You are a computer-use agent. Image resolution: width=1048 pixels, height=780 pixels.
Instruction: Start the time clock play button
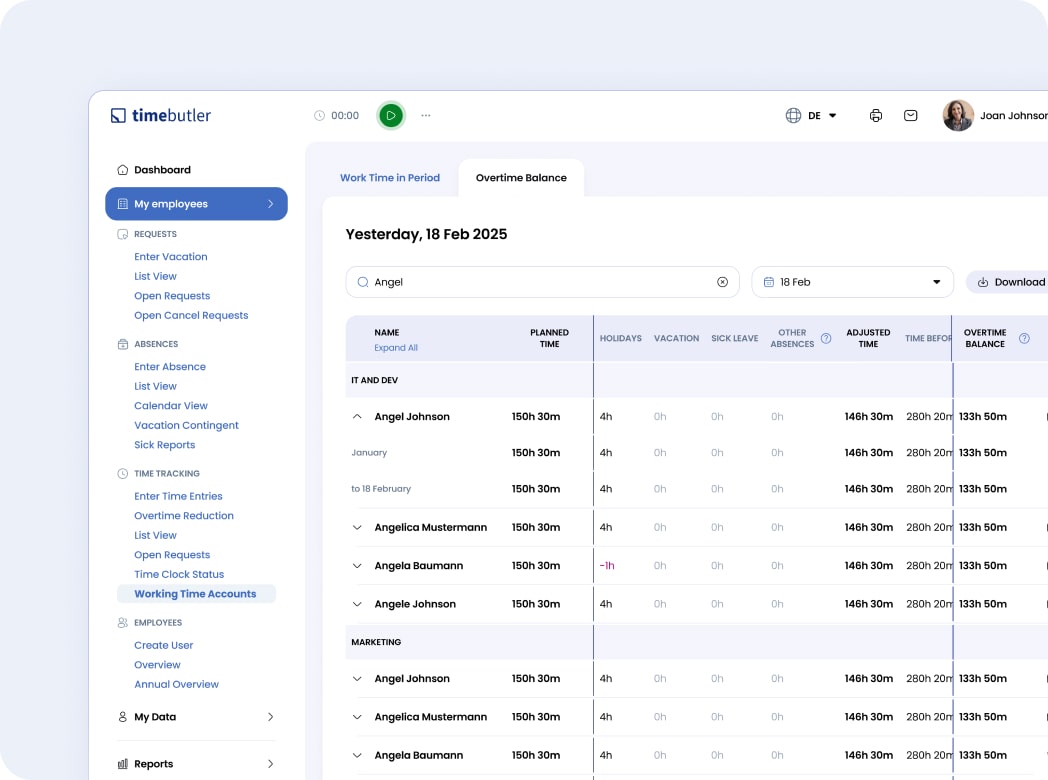[391, 116]
